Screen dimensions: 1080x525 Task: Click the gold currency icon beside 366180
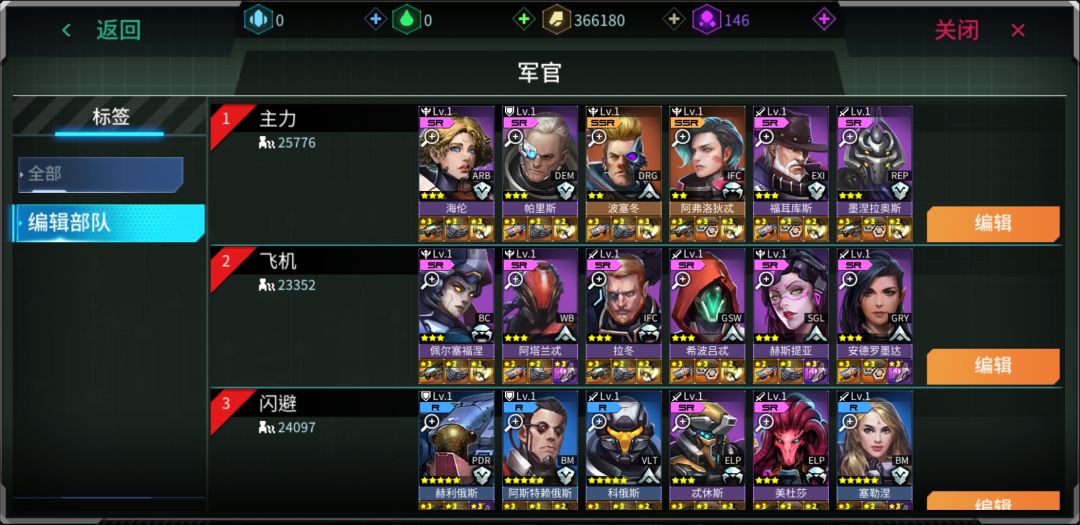(x=557, y=19)
